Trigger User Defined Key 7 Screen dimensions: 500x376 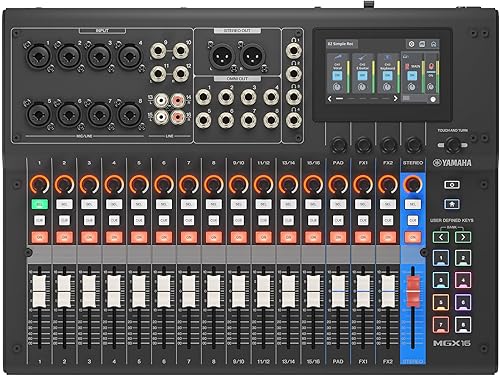[441, 325]
